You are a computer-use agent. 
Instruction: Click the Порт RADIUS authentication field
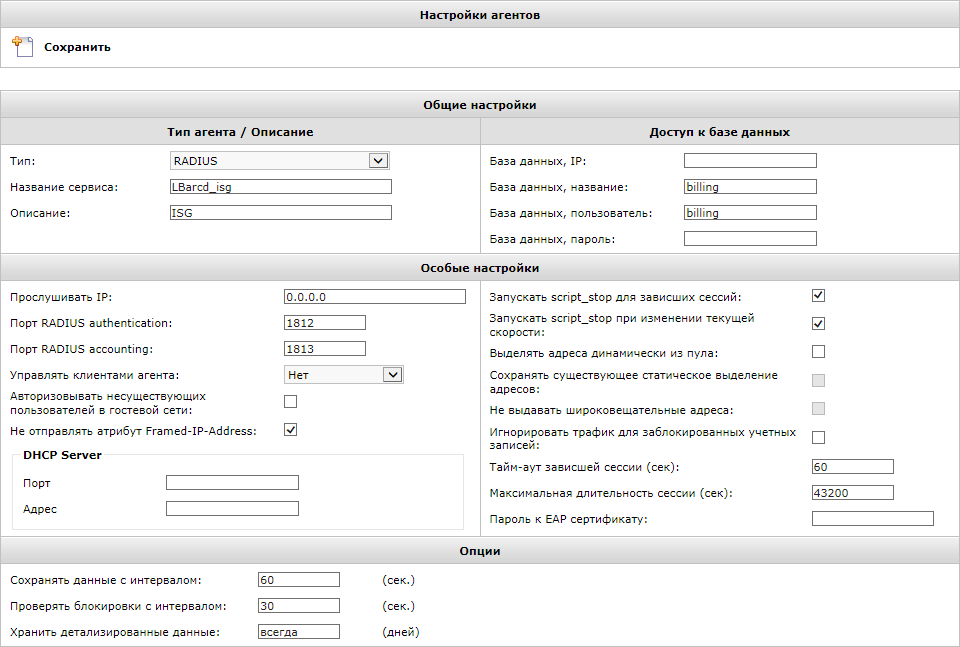[x=325, y=323]
